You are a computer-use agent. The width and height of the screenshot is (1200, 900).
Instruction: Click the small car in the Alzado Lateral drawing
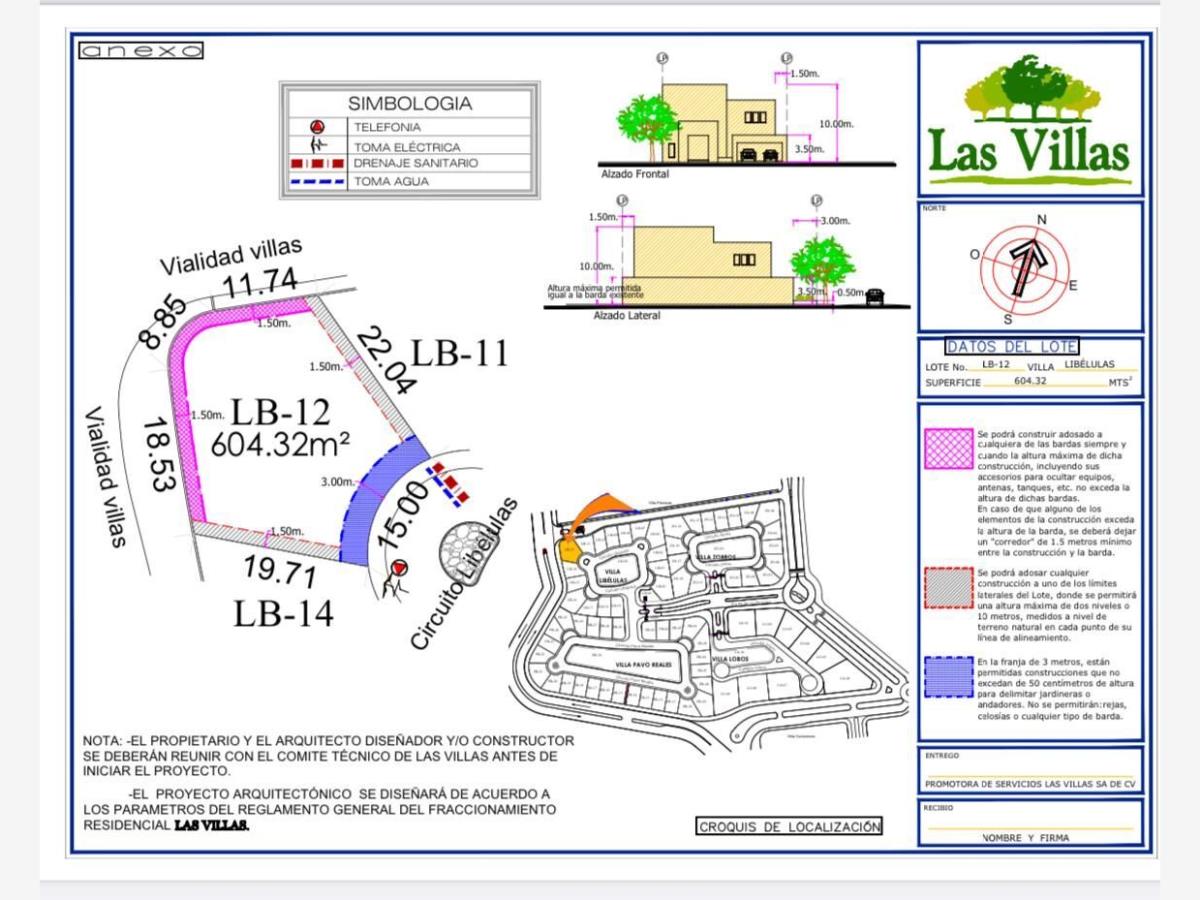(x=876, y=297)
